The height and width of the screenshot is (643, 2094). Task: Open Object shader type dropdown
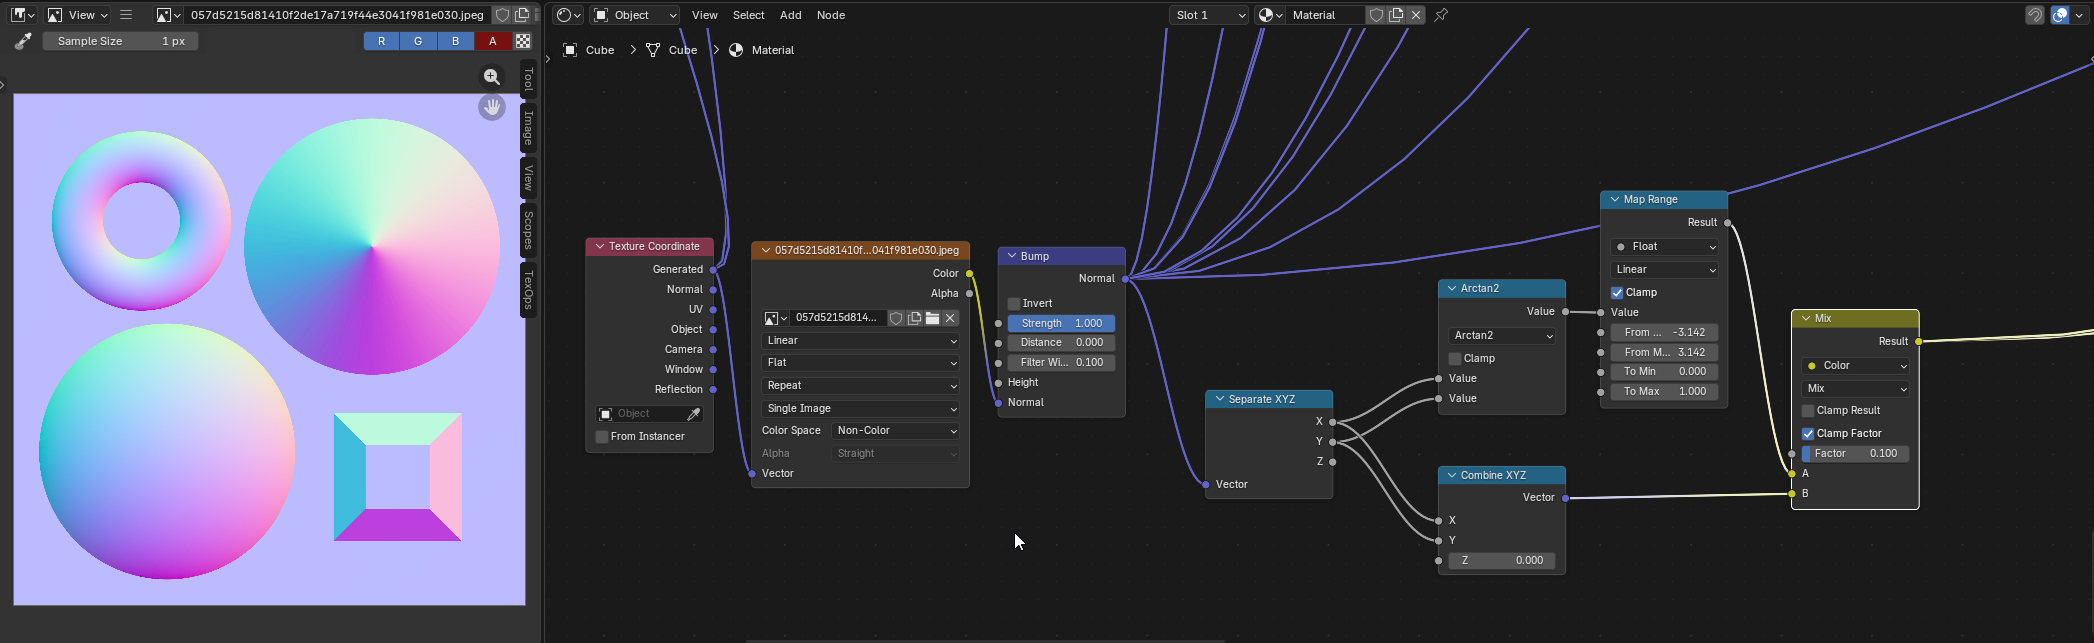coord(635,15)
